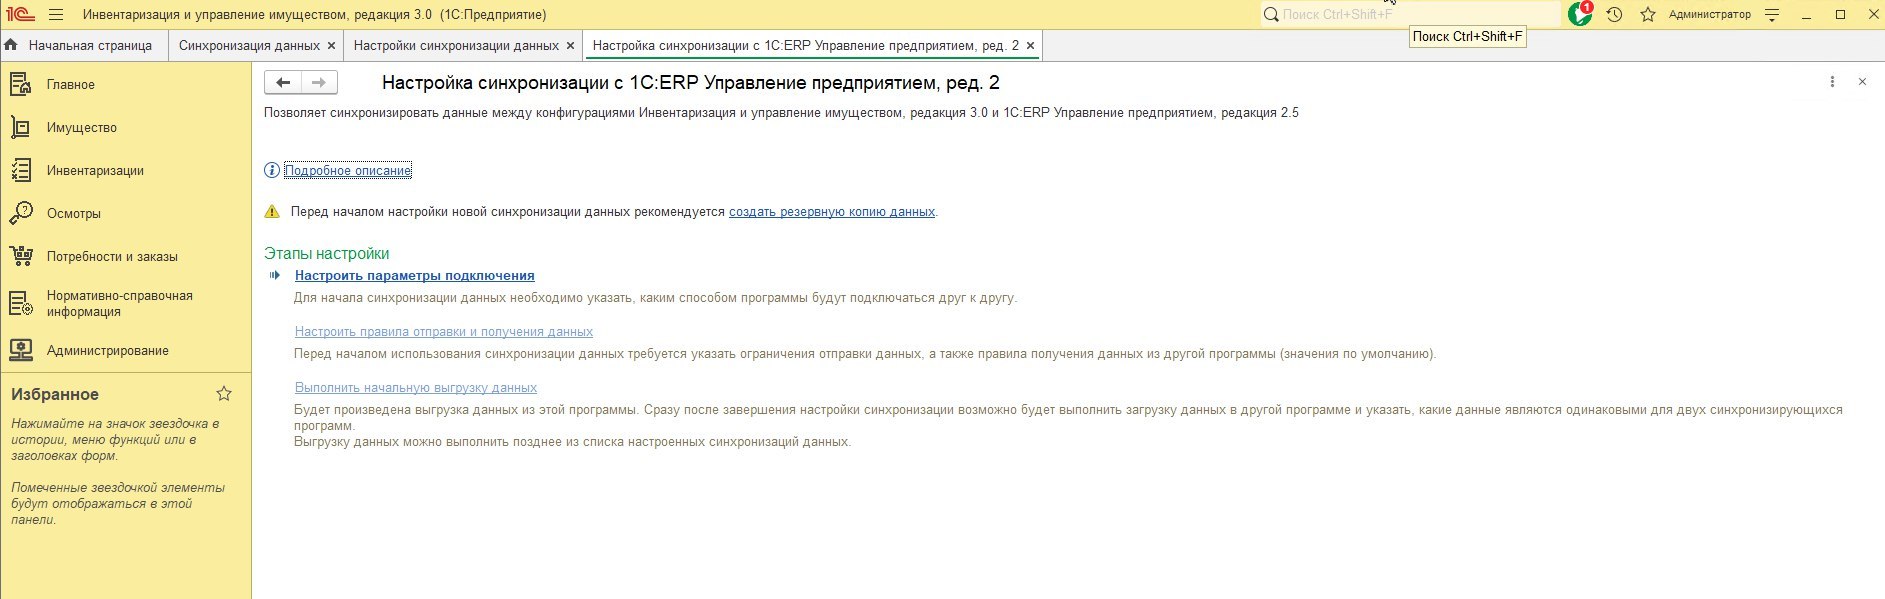Click the home icon of Начальная страница
Viewport: 1885px width, 599px height.
pos(11,45)
